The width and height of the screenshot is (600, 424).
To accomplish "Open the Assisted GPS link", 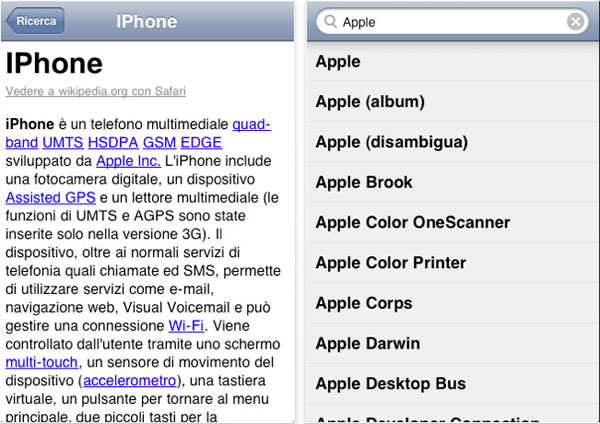I will tap(51, 197).
